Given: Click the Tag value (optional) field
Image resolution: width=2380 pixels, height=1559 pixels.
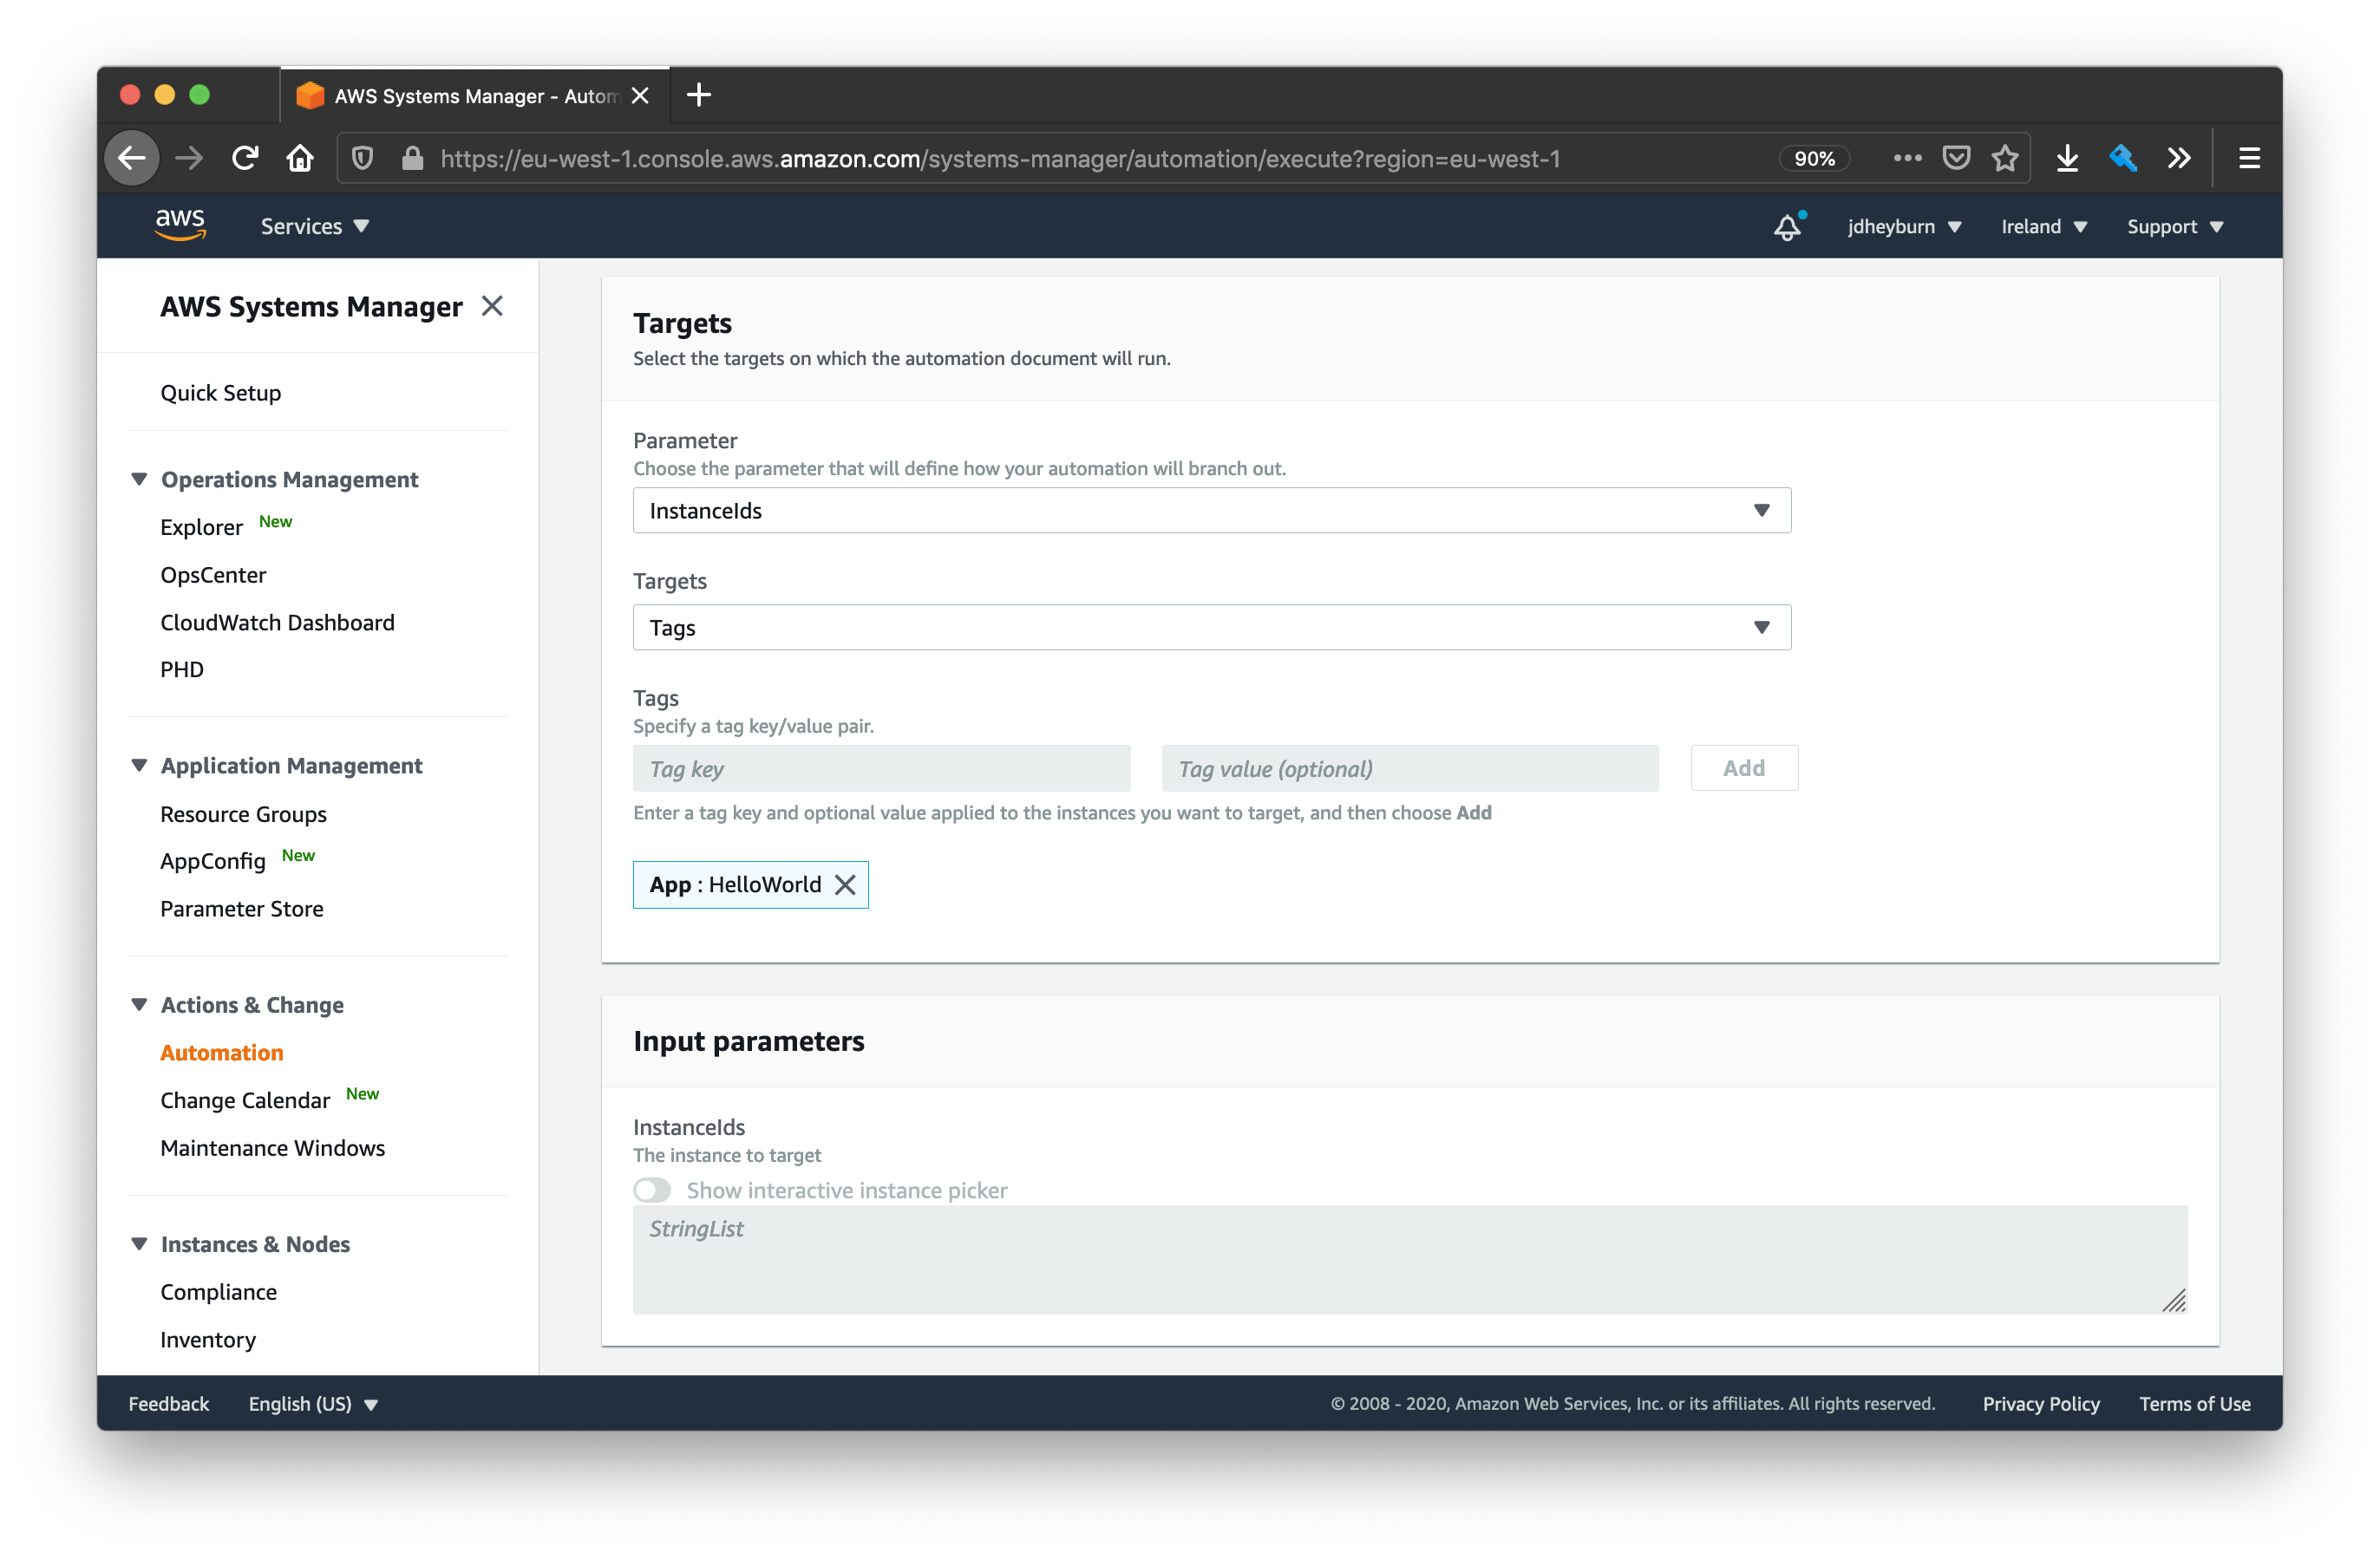Looking at the screenshot, I should click(1410, 768).
